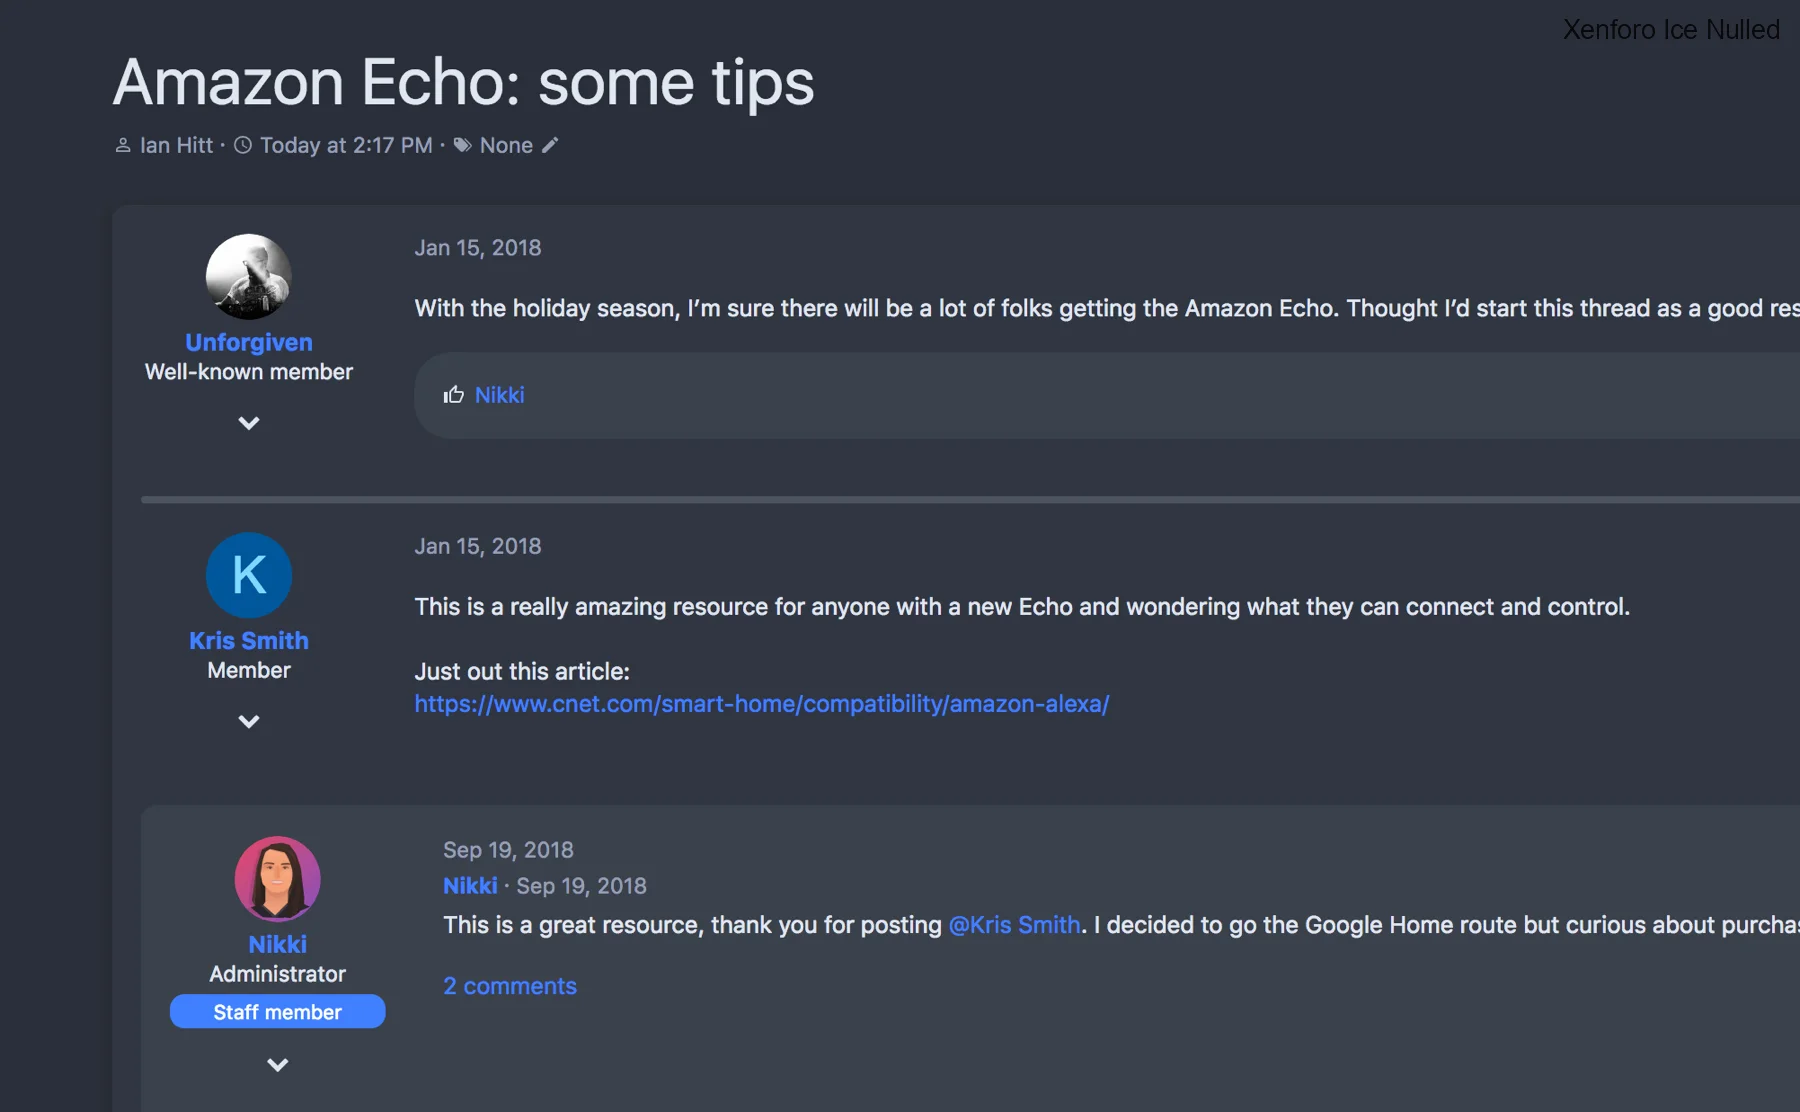Screen dimensions: 1800x1112
Task: Click the tag icon beside None
Action: pyautogui.click(x=463, y=145)
